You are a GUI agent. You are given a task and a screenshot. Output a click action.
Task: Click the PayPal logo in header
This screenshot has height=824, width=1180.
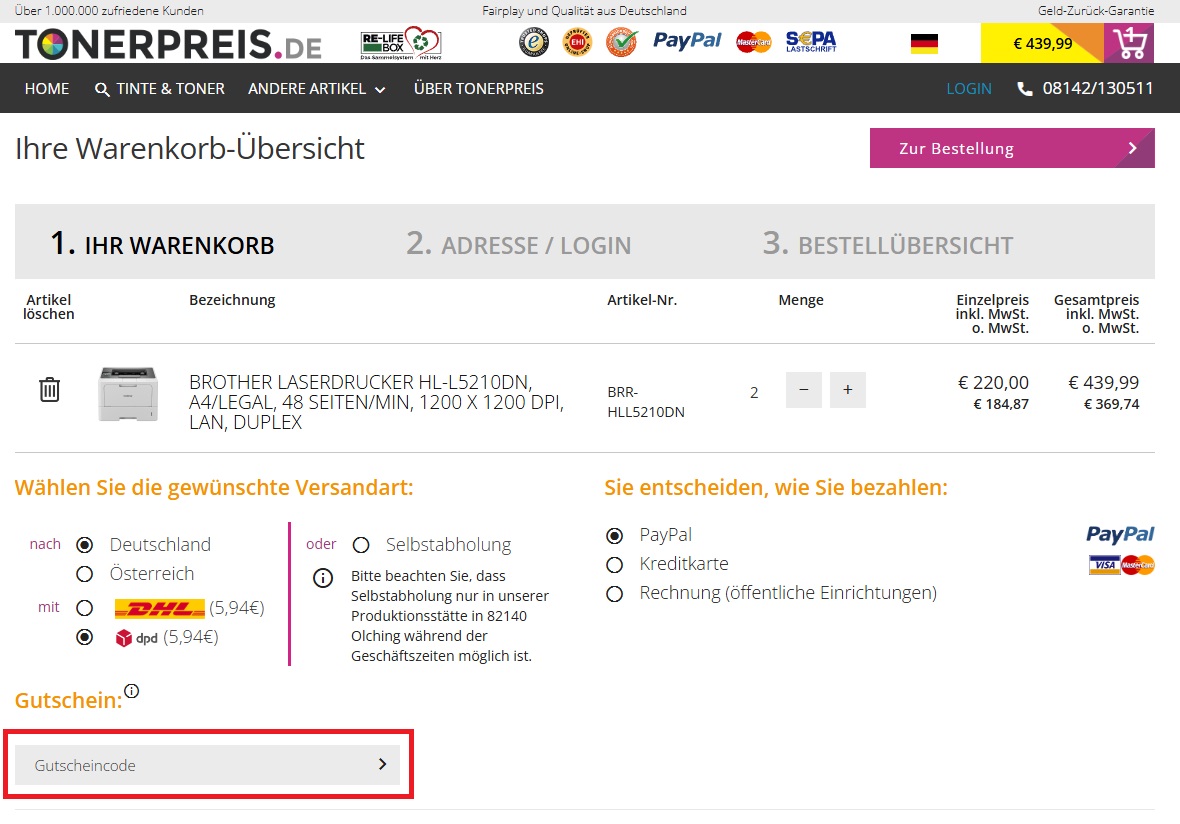[x=686, y=41]
